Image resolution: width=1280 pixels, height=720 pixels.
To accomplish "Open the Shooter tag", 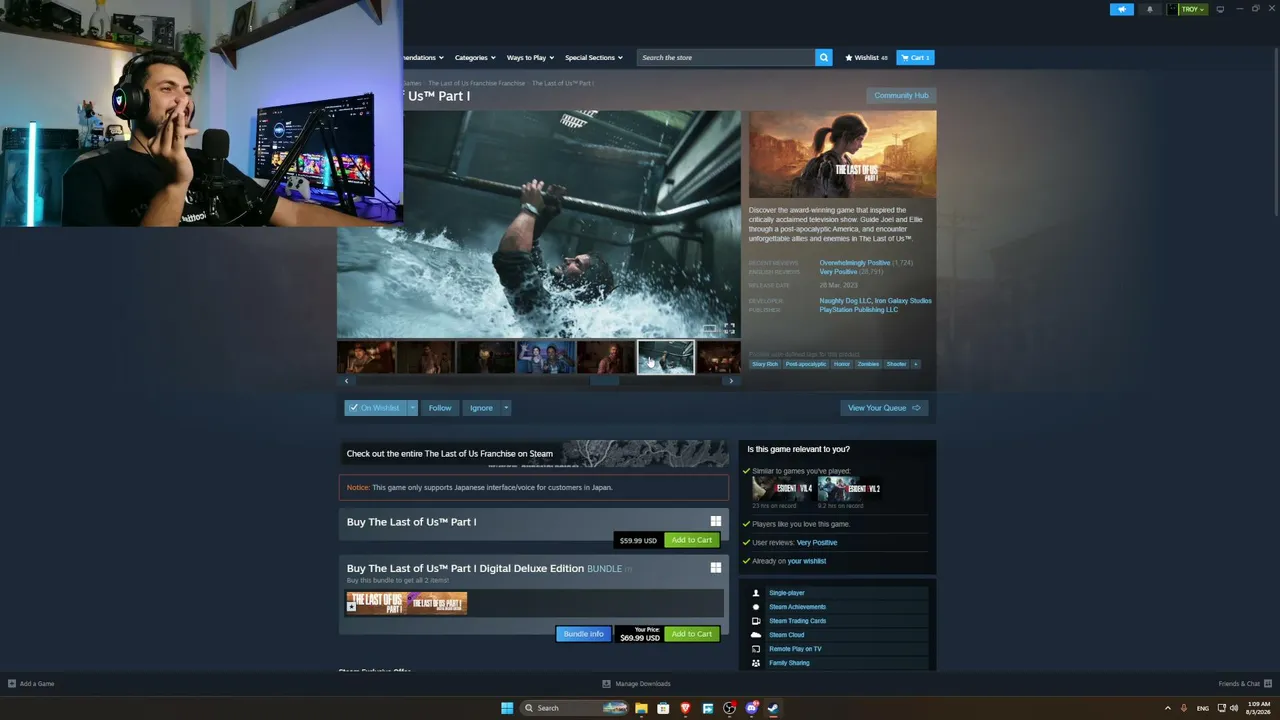I will 896,364.
